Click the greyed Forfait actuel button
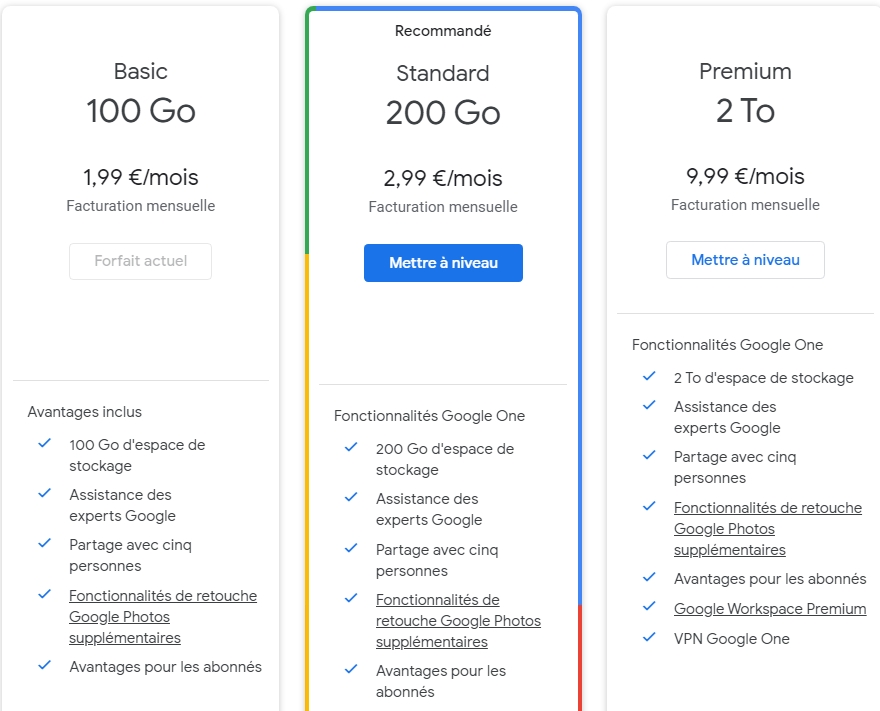 140,261
